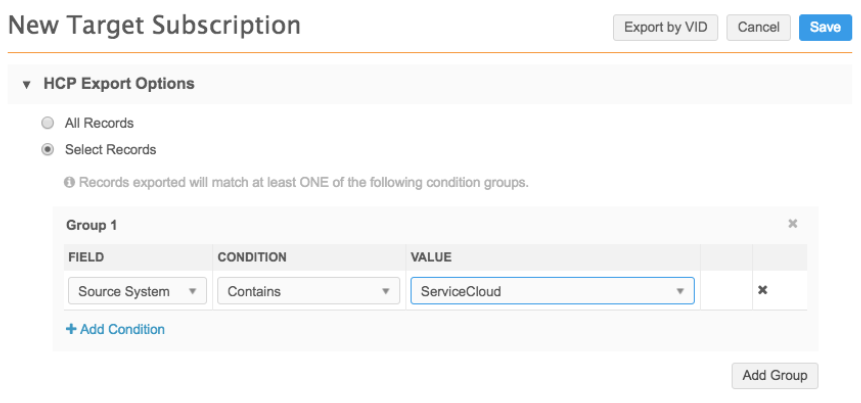Click the Export by VID button

[x=665, y=27]
